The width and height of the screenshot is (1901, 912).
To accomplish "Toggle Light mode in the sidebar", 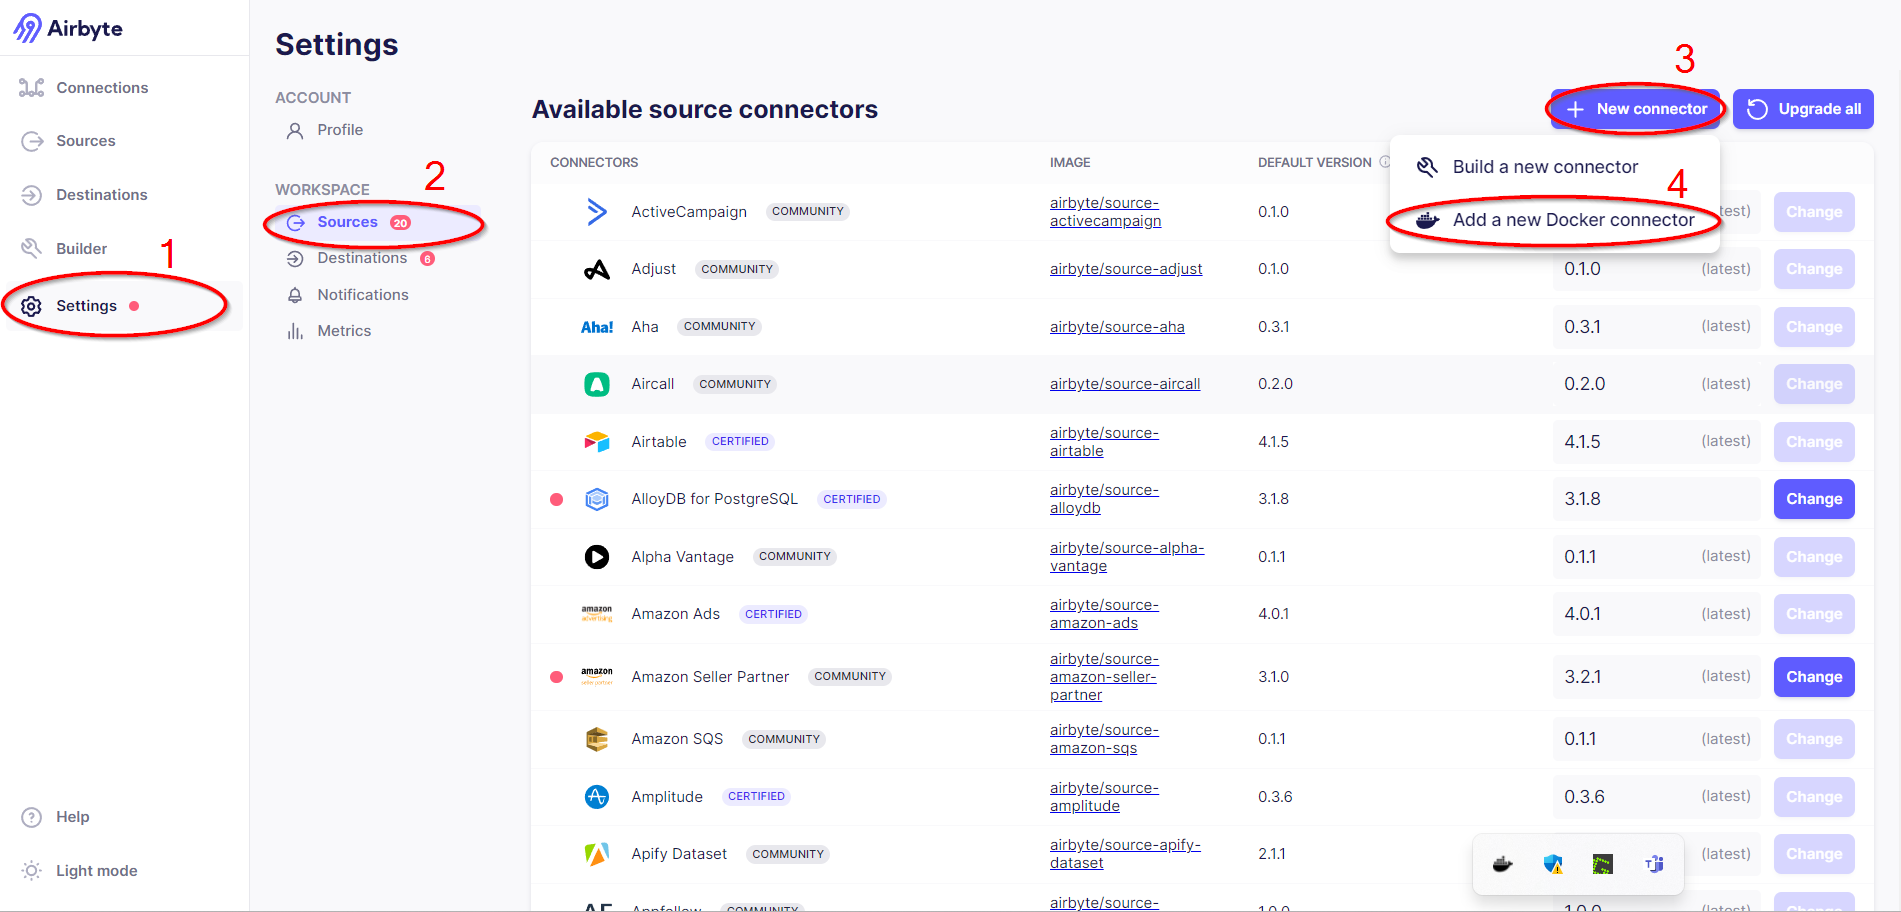I will coord(96,871).
